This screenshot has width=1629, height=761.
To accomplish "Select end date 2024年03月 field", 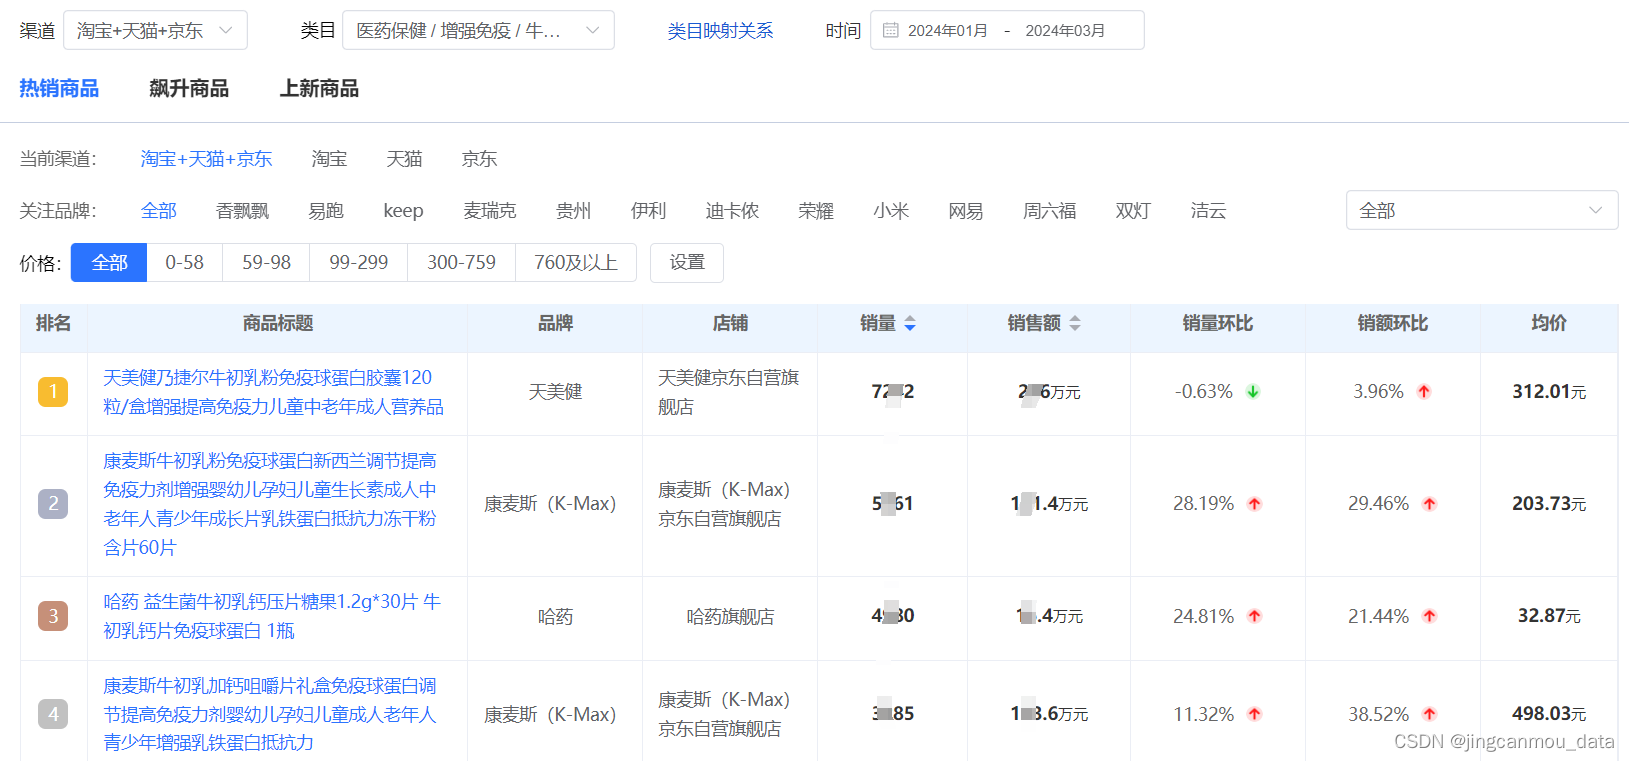I will tap(1065, 31).
